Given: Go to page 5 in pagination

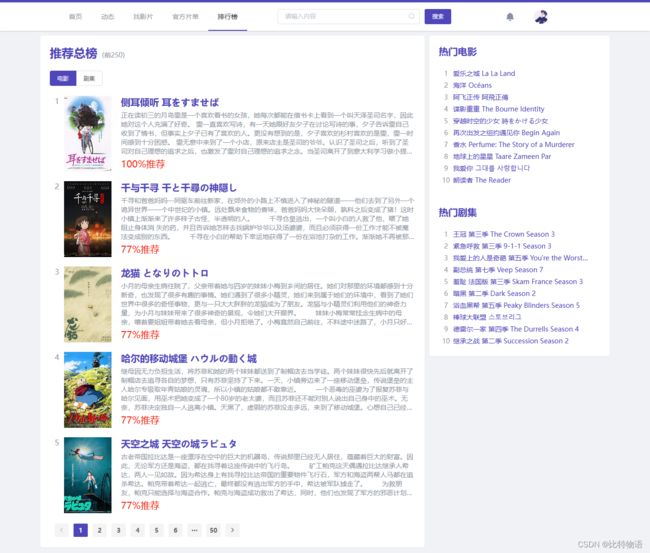Looking at the screenshot, I should 156,530.
